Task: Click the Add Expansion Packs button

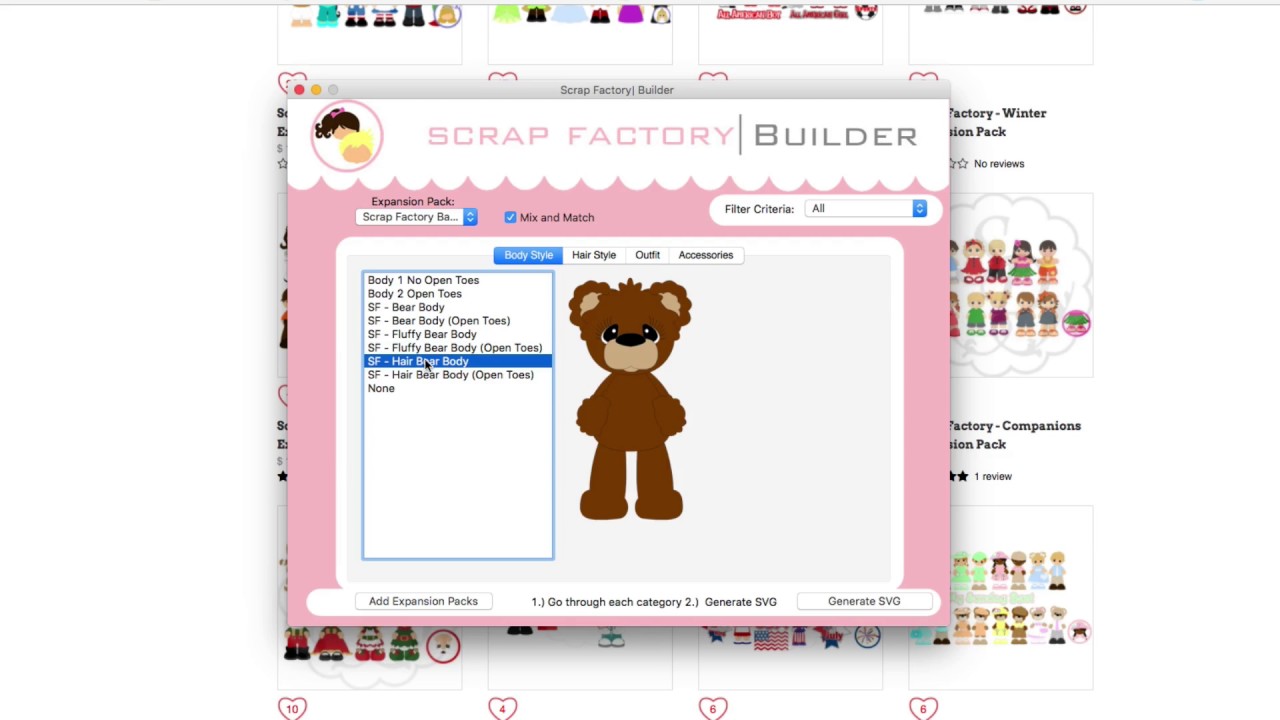Action: [423, 601]
